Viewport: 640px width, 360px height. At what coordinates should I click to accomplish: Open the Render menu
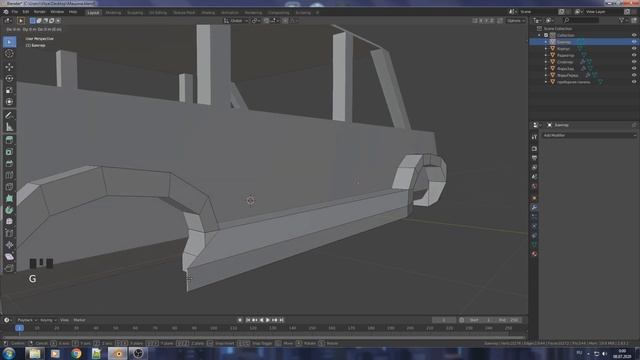tap(40, 12)
